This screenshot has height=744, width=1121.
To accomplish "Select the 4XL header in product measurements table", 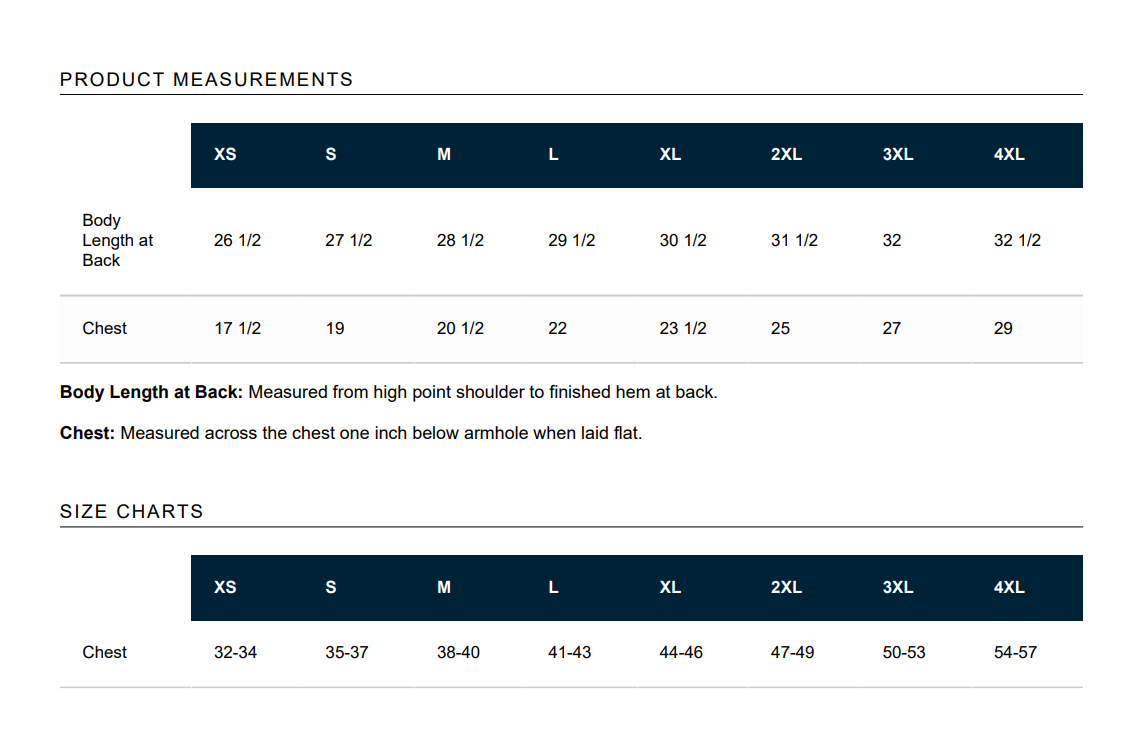I will [x=1009, y=154].
